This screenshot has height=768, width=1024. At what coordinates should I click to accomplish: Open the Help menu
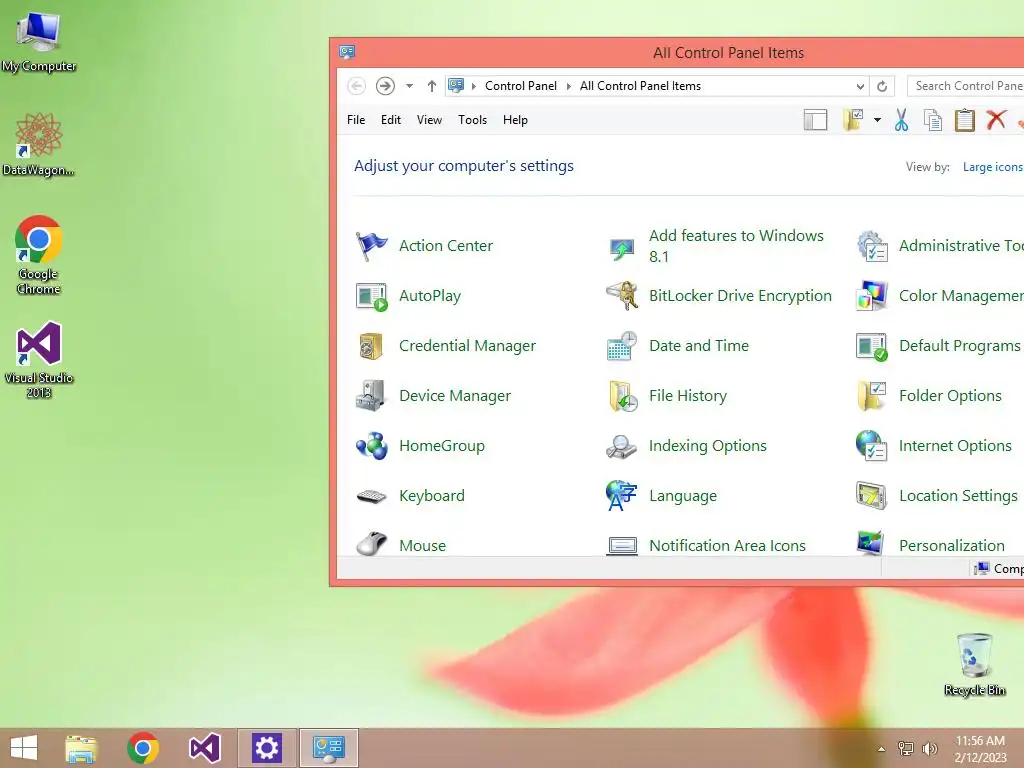click(515, 120)
